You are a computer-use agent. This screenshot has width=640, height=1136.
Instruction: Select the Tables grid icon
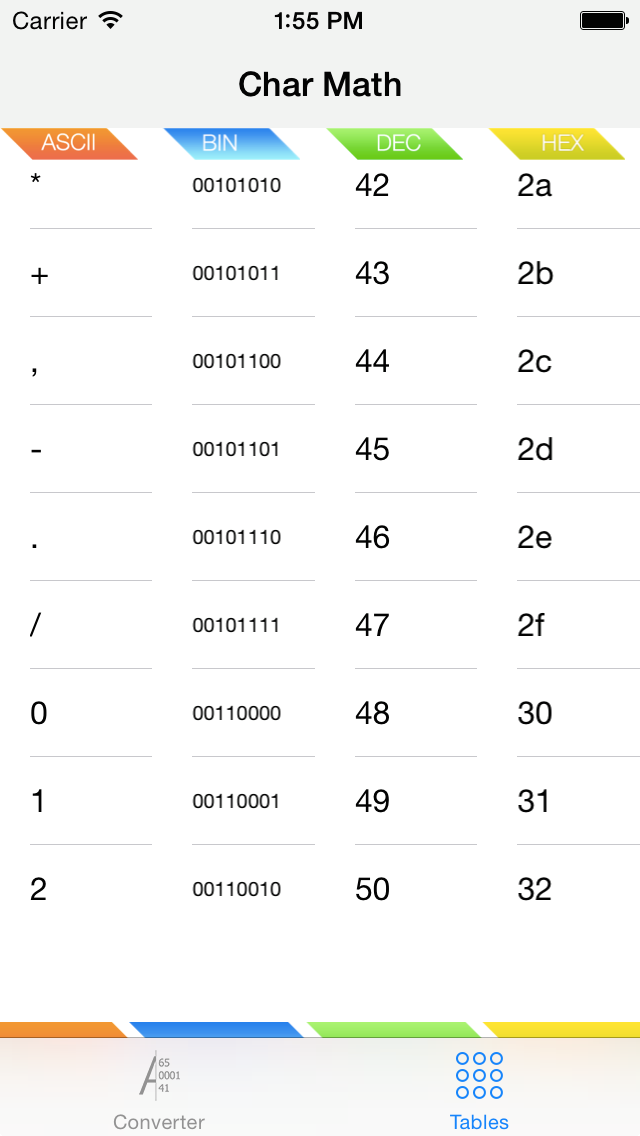click(x=479, y=1075)
